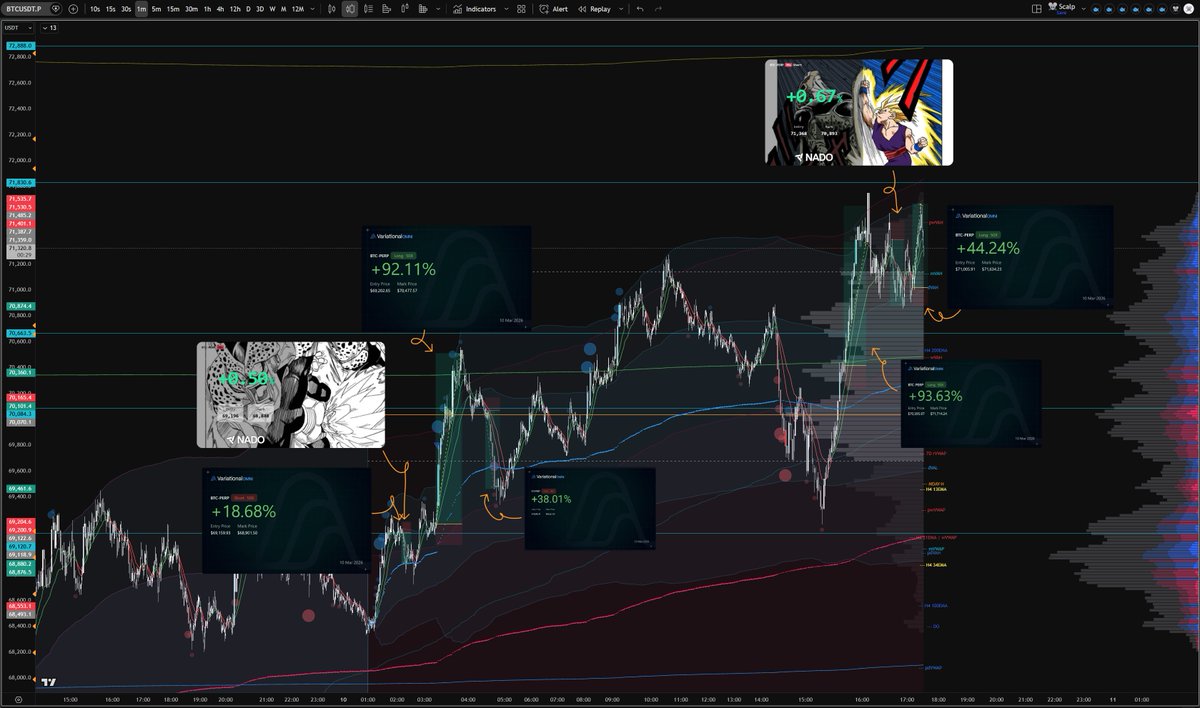Switch chart to 4h interval
This screenshot has width=1200, height=708.
coord(220,9)
